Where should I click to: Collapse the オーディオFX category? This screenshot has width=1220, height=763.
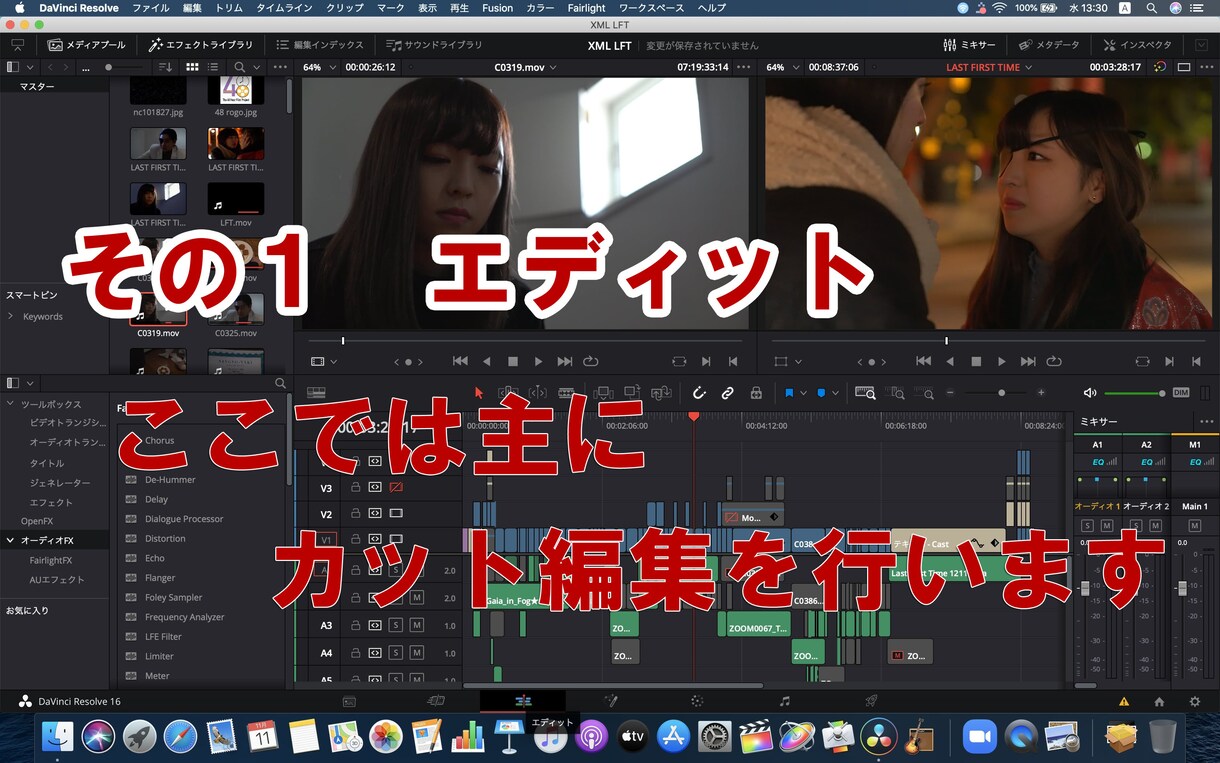11,540
